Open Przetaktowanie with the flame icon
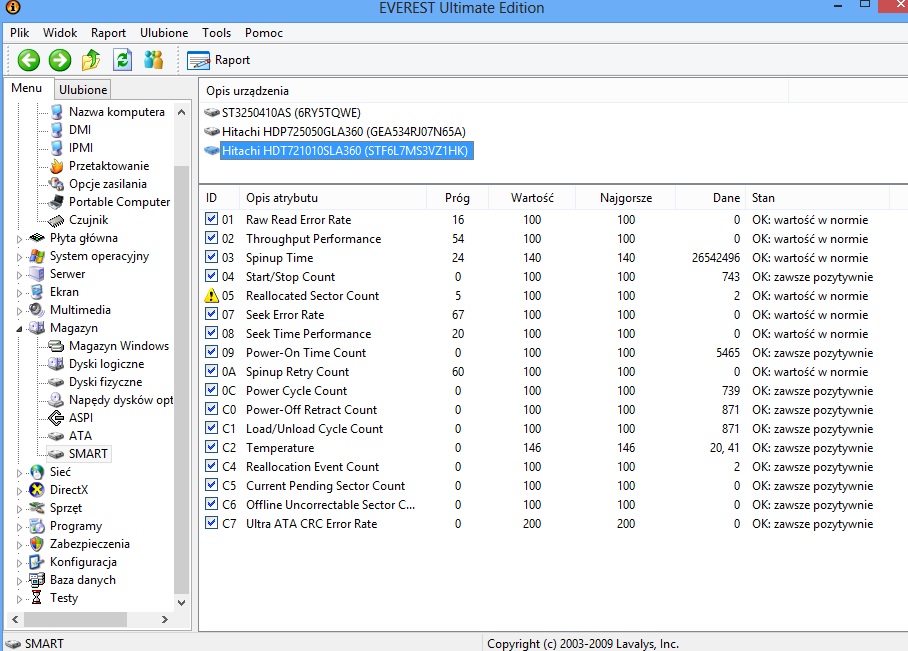This screenshot has height=651, width=908. point(56,166)
